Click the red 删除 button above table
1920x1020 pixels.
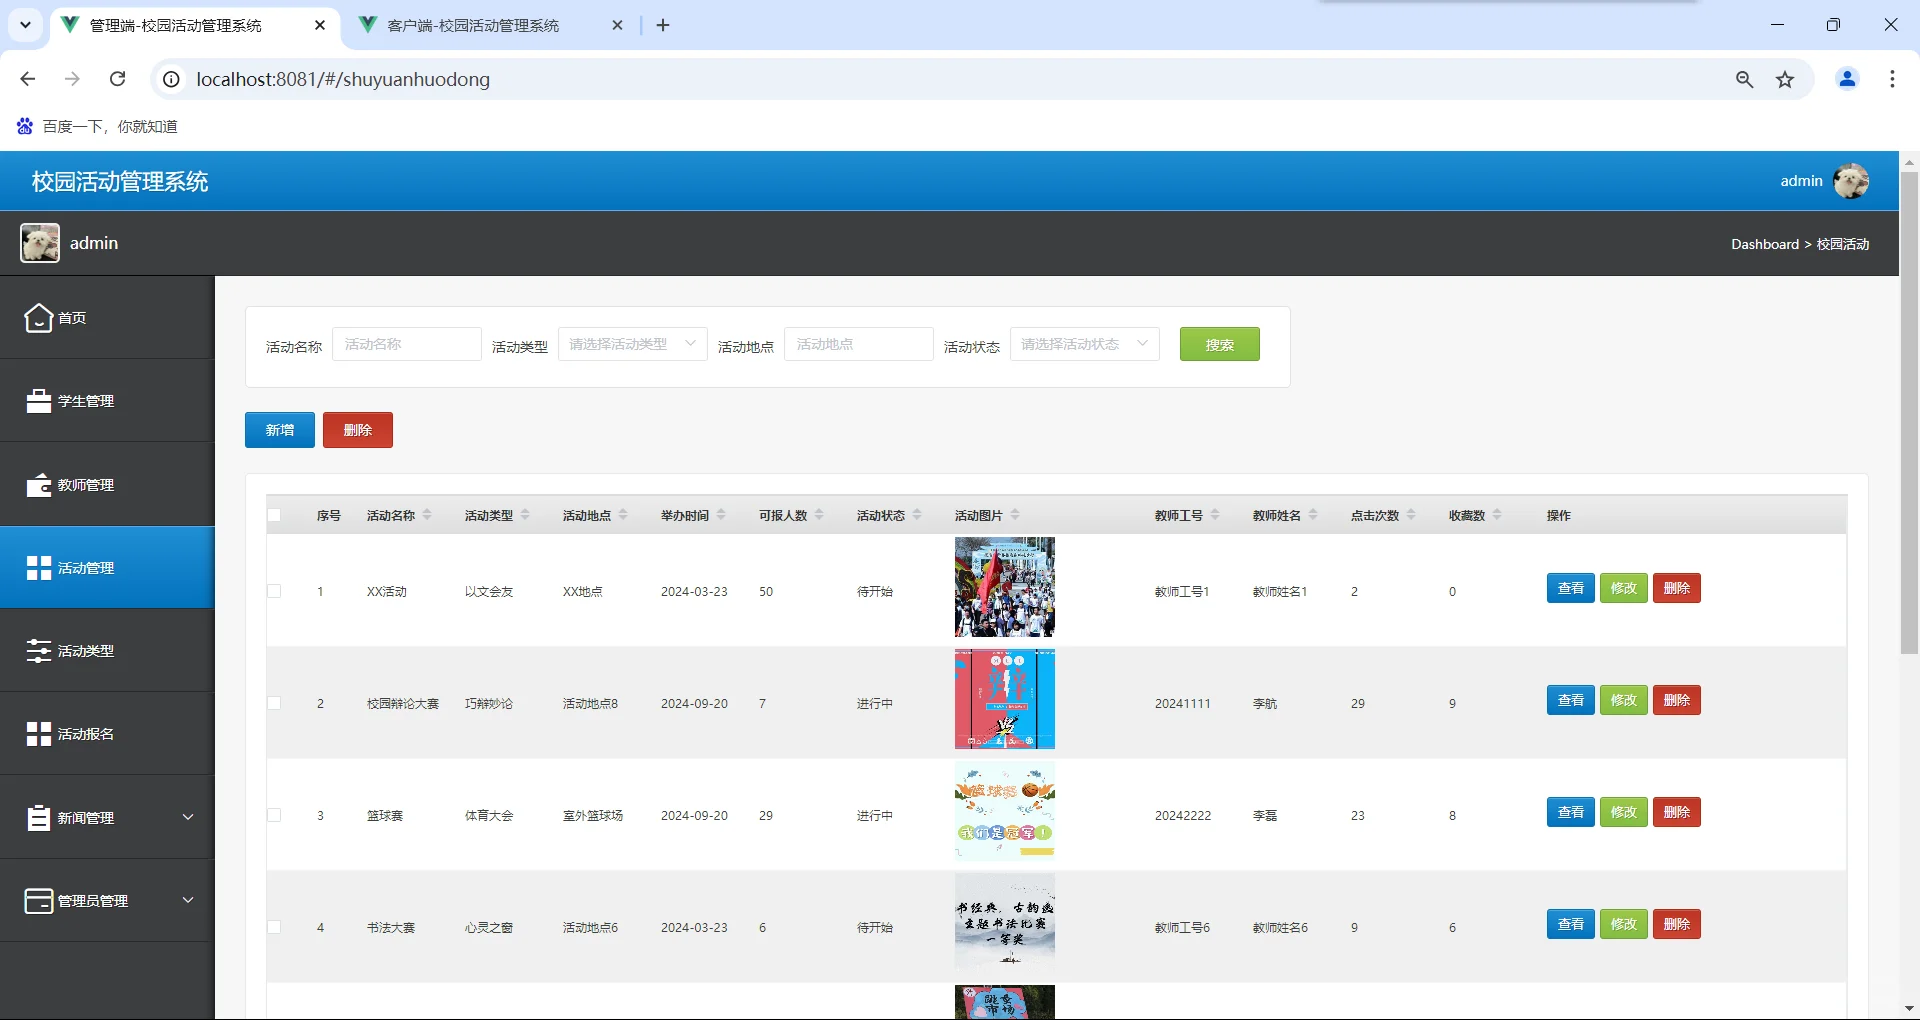point(358,430)
